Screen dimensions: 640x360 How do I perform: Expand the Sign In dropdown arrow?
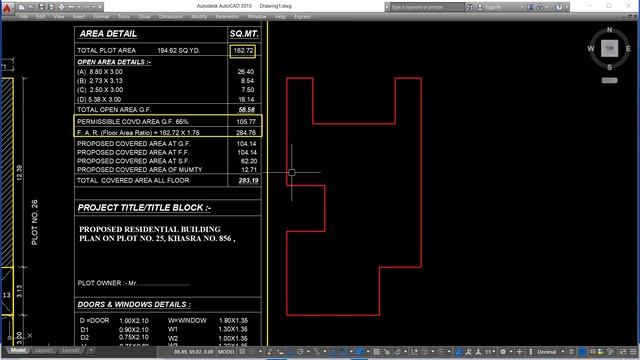click(522, 7)
